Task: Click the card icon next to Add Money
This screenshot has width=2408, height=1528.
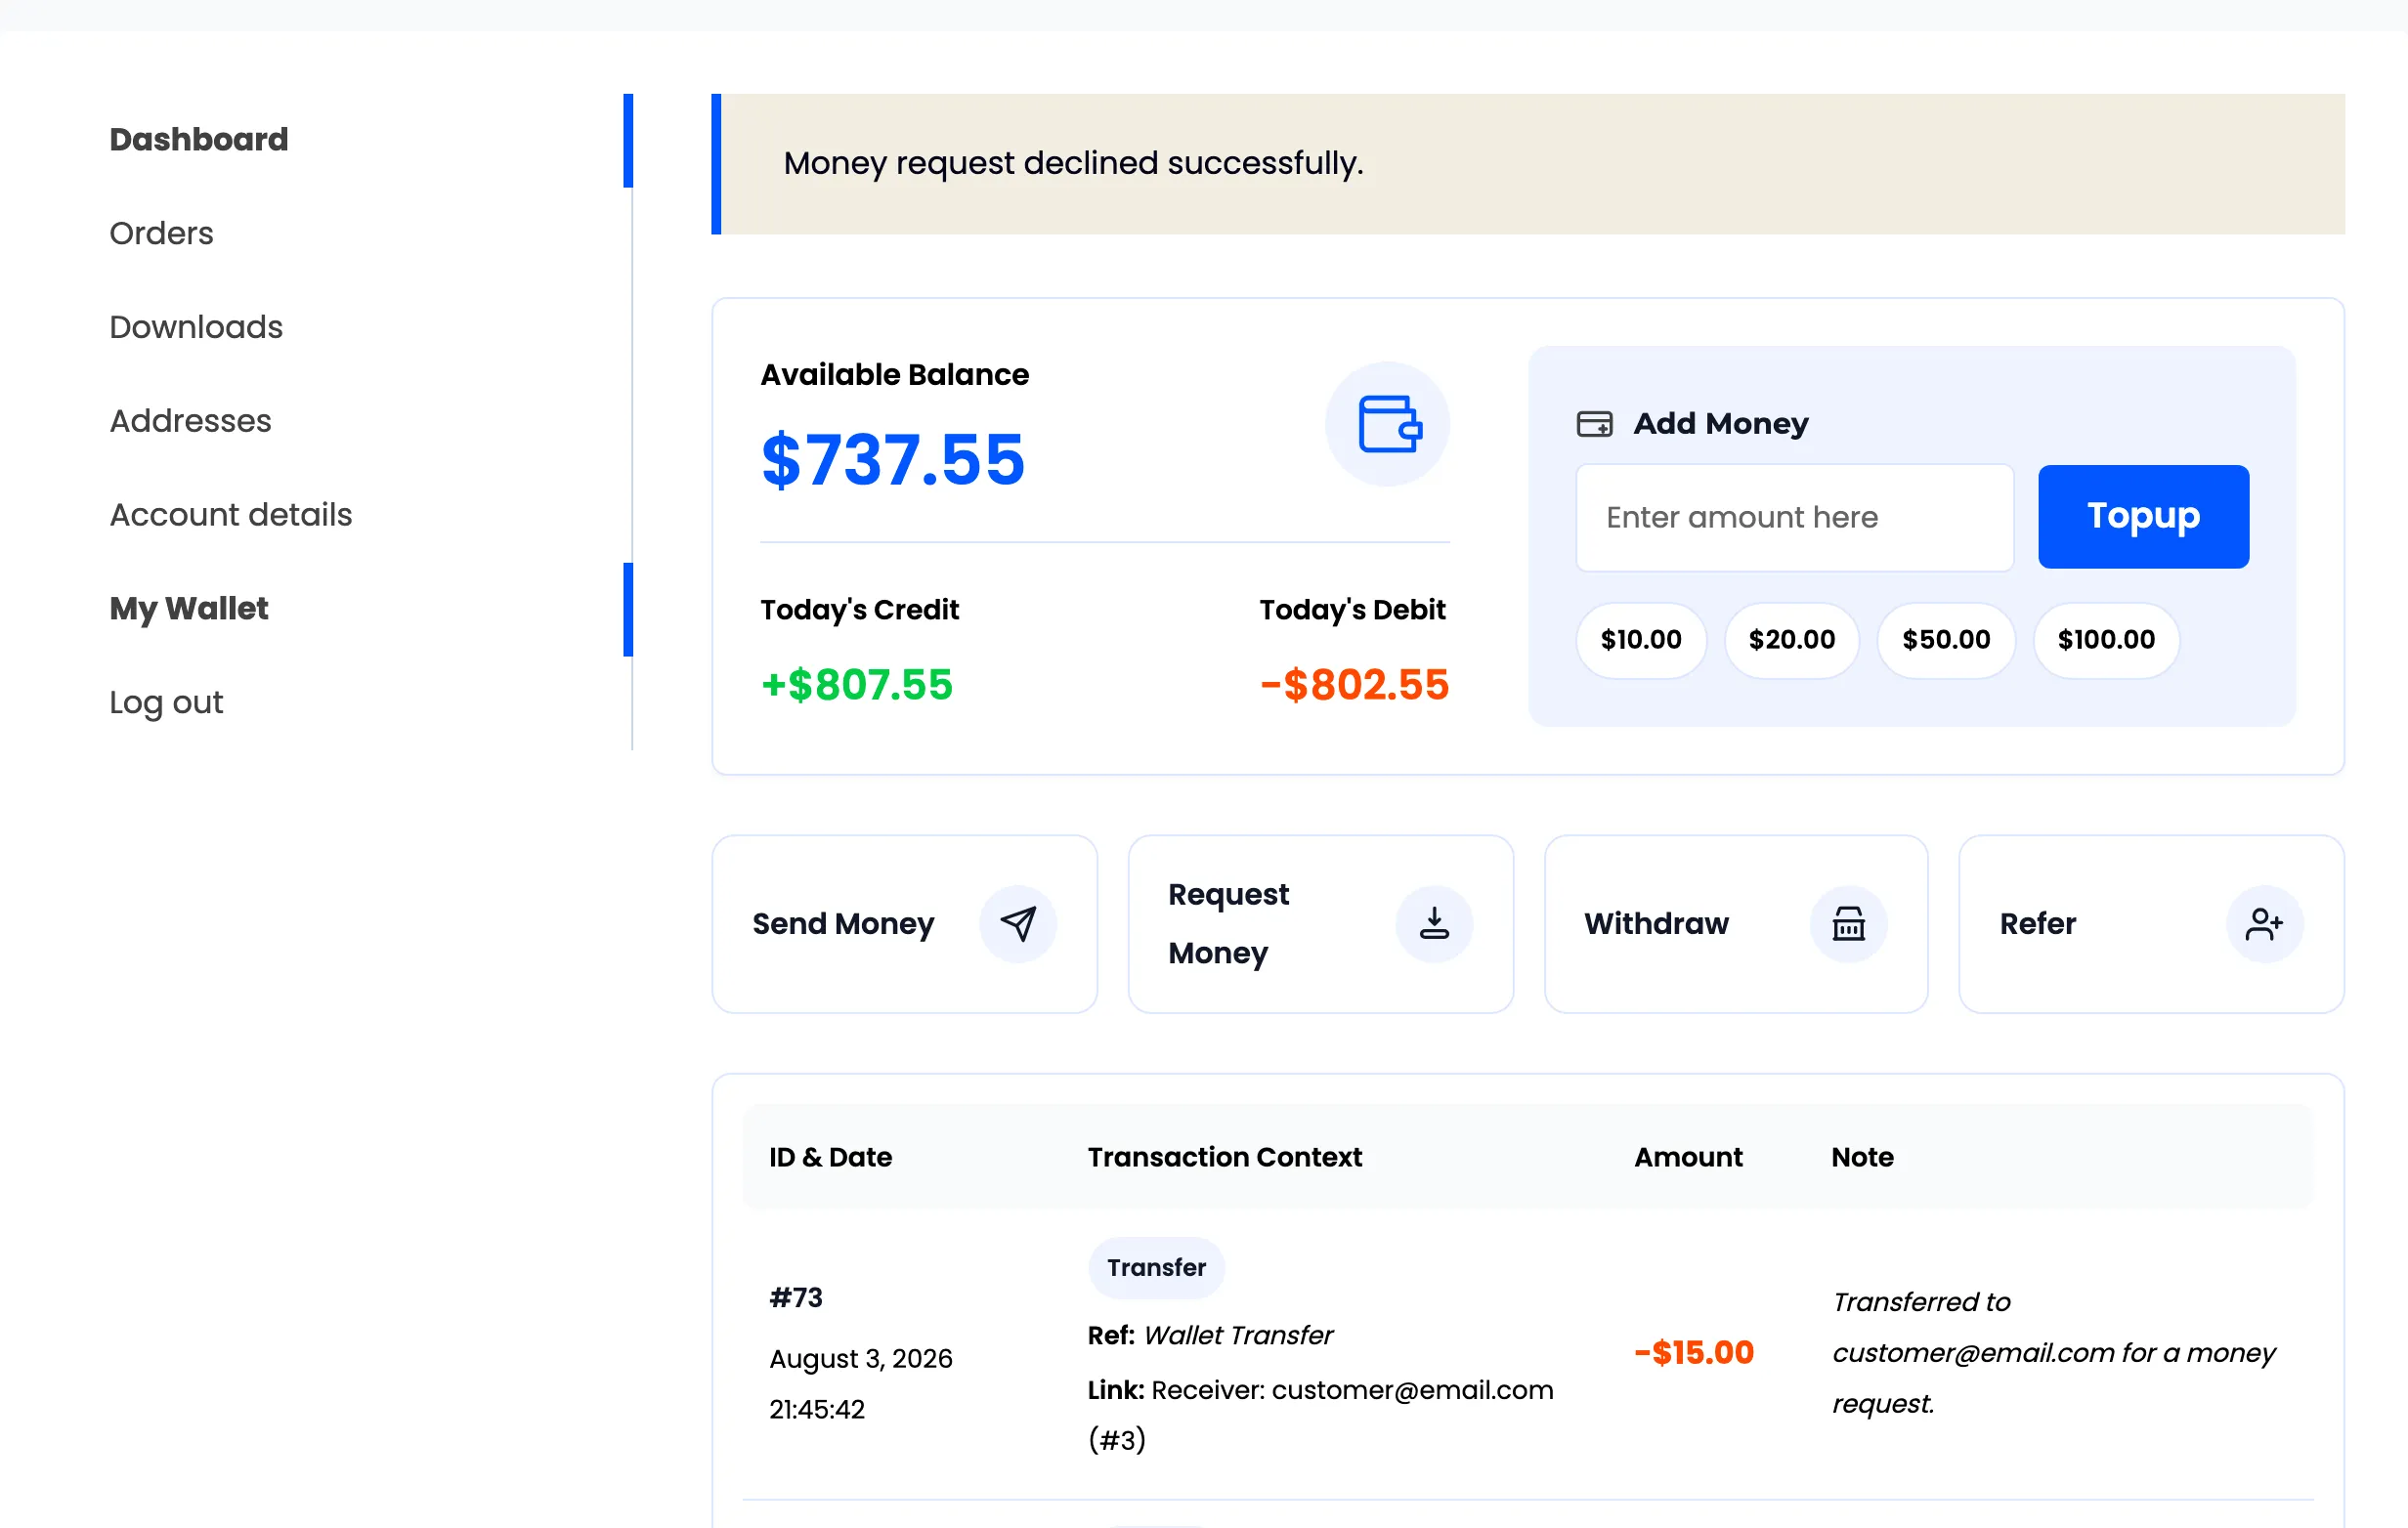Action: click(x=1594, y=424)
